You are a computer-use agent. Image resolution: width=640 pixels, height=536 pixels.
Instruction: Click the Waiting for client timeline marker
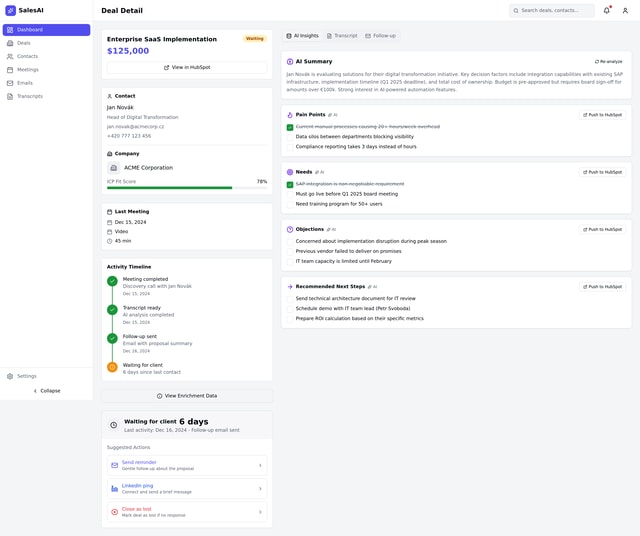click(x=112, y=367)
